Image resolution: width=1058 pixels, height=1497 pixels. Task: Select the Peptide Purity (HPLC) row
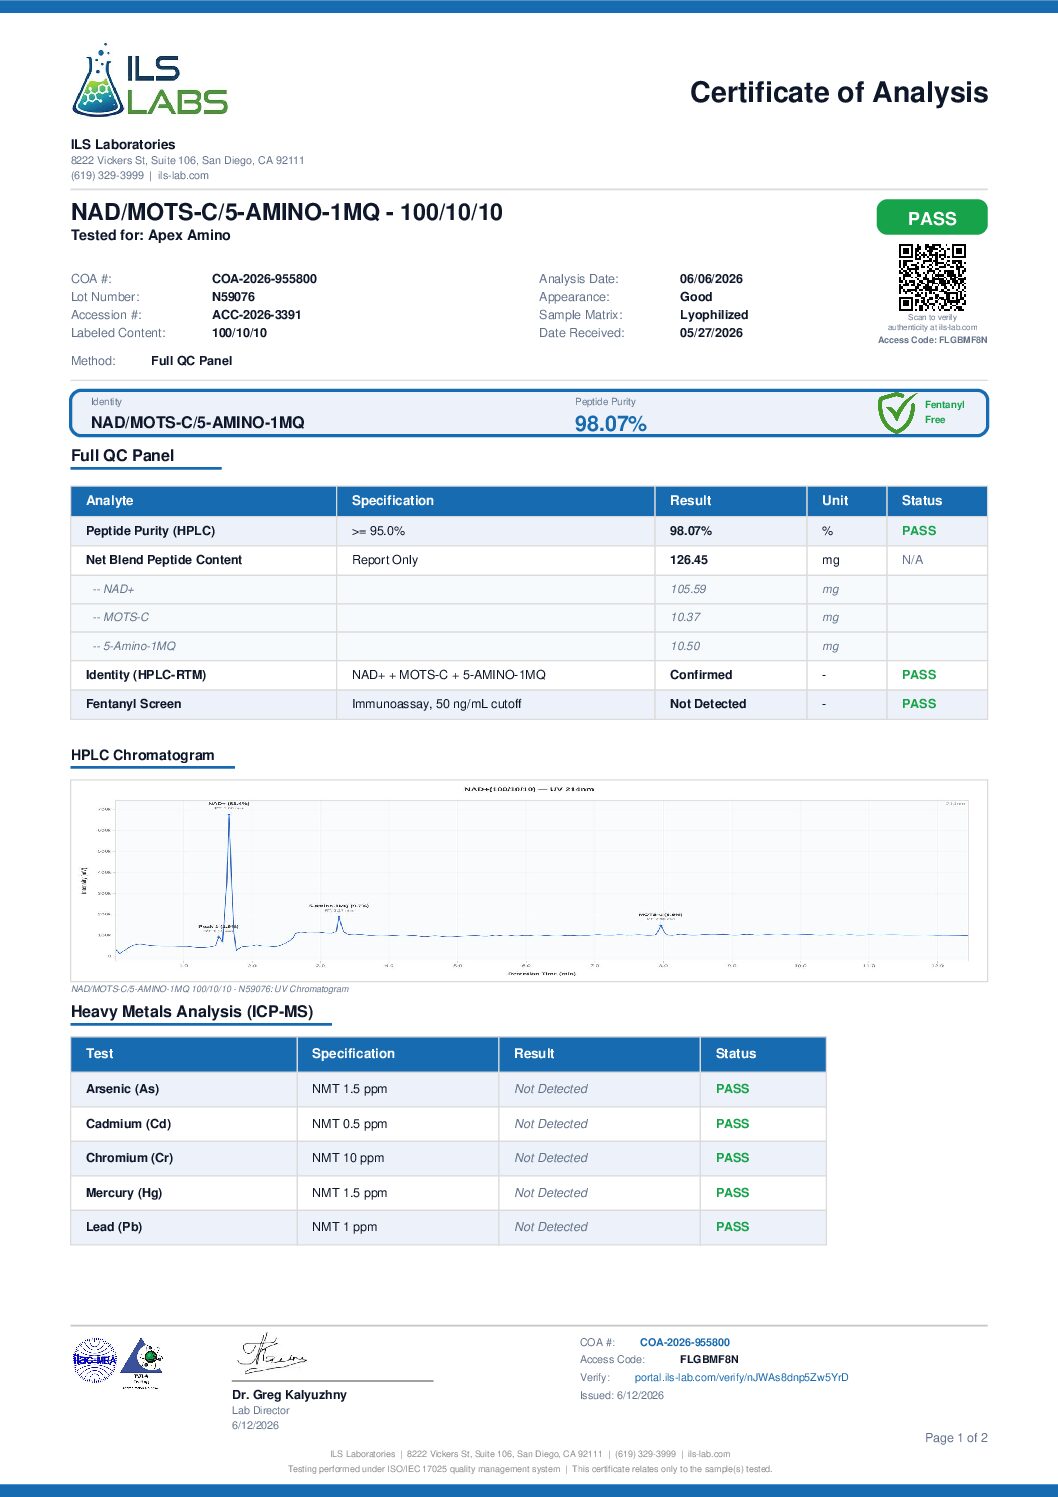(529, 531)
